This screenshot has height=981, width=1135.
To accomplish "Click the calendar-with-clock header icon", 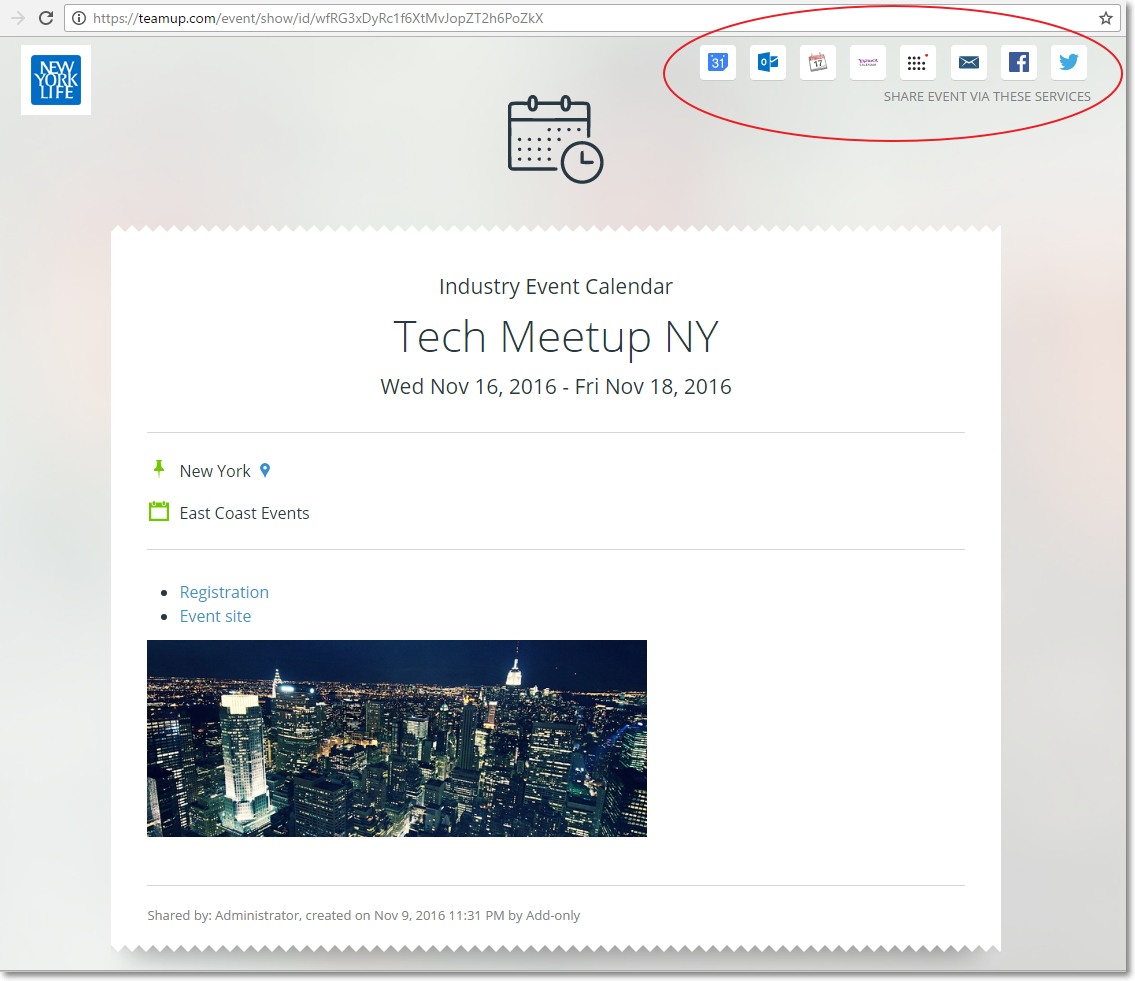I will tap(555, 139).
